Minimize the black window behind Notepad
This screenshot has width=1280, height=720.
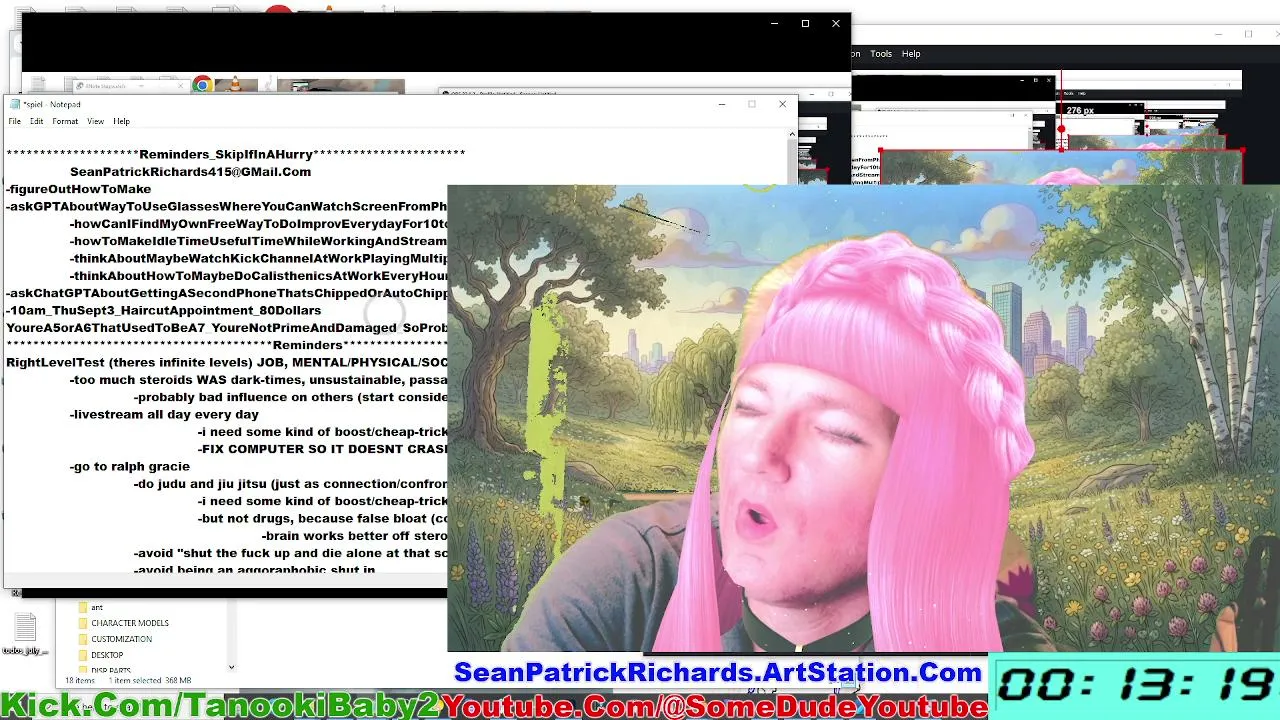pos(774,23)
